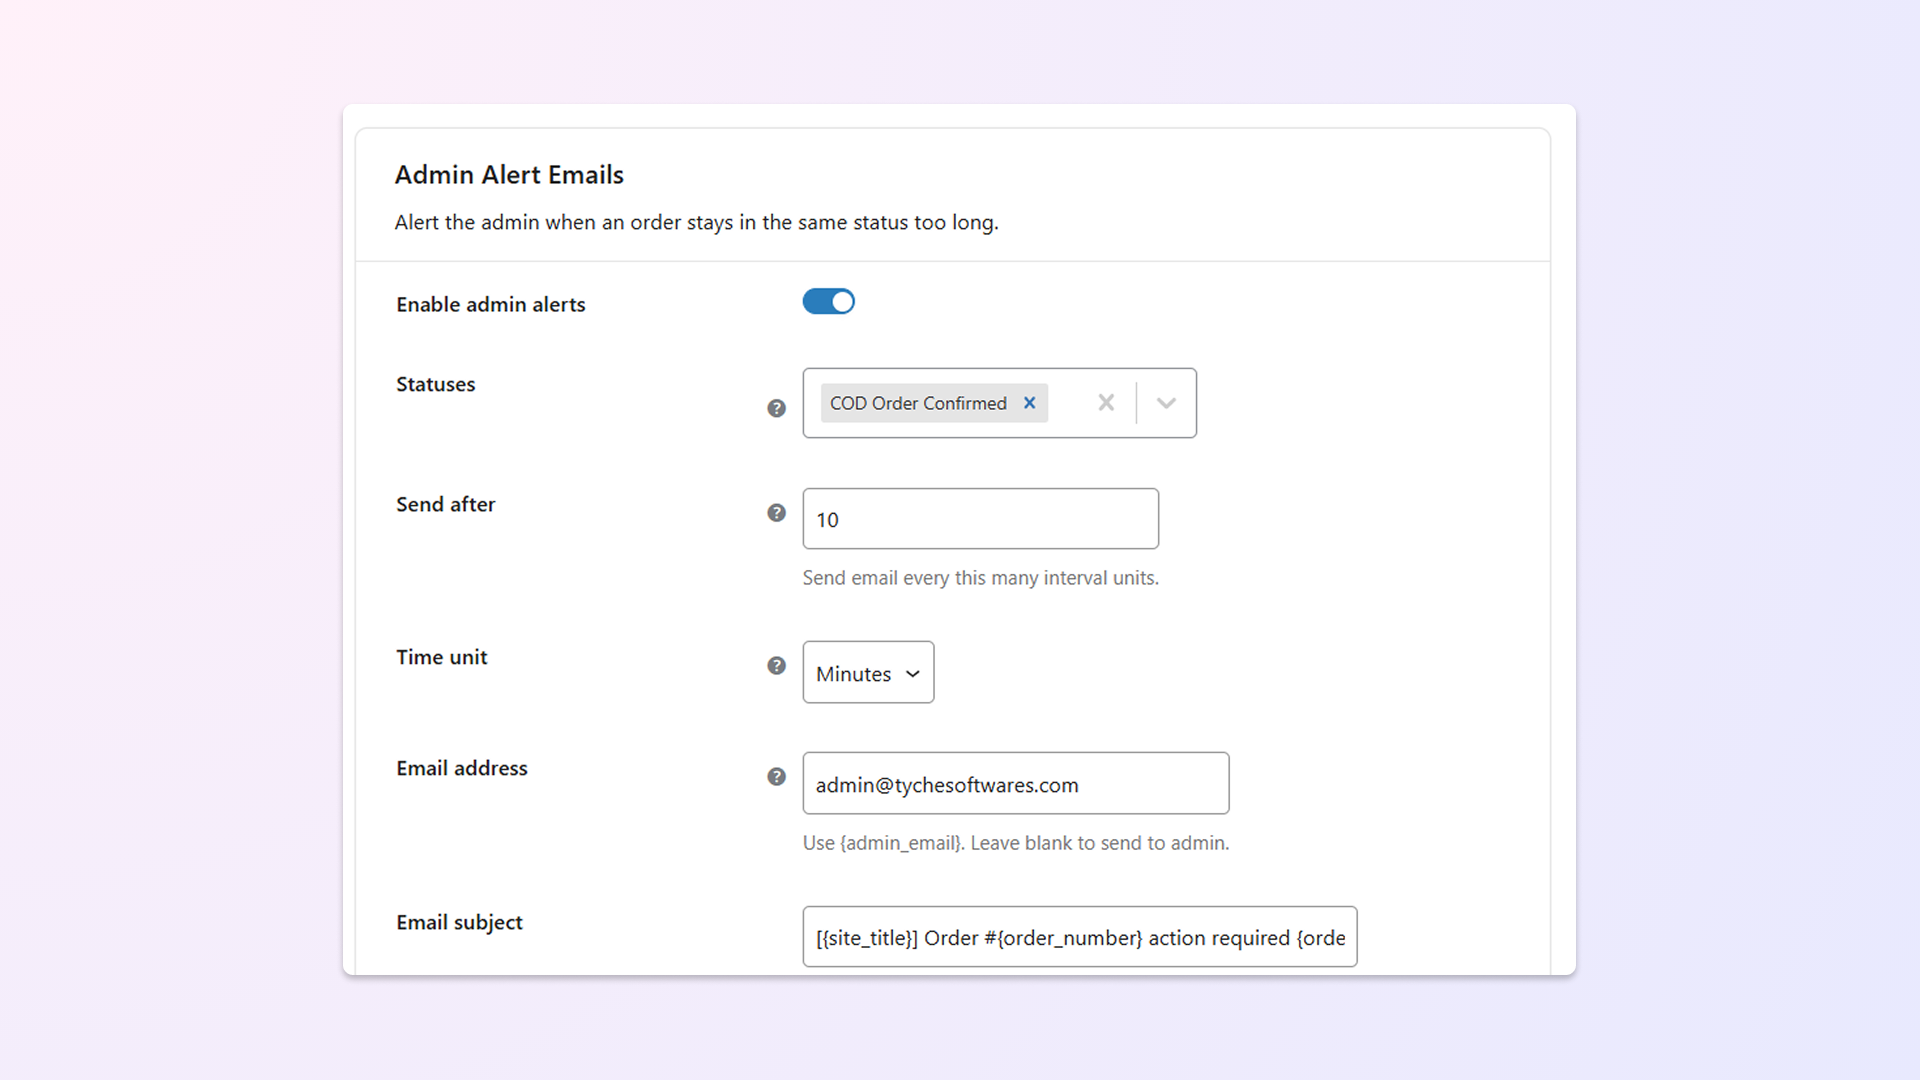Click the Time unit help icon
Screen dimensions: 1920x1080
[x=776, y=666]
